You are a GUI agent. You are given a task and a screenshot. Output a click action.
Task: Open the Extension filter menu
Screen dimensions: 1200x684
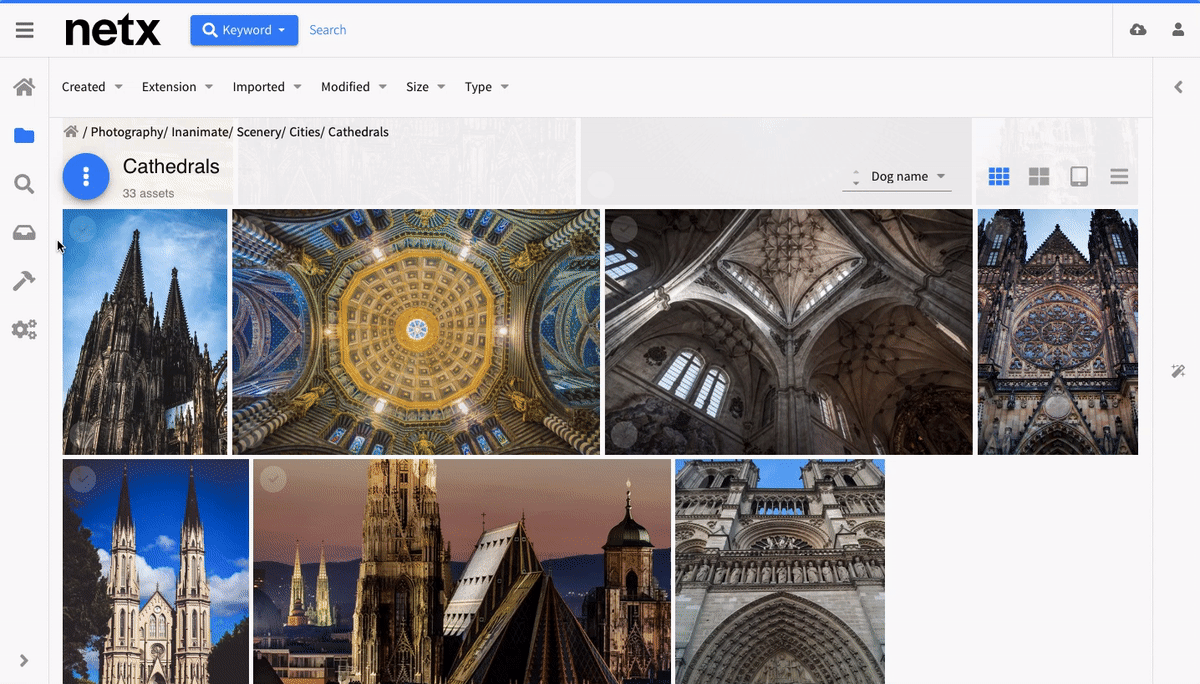177,87
